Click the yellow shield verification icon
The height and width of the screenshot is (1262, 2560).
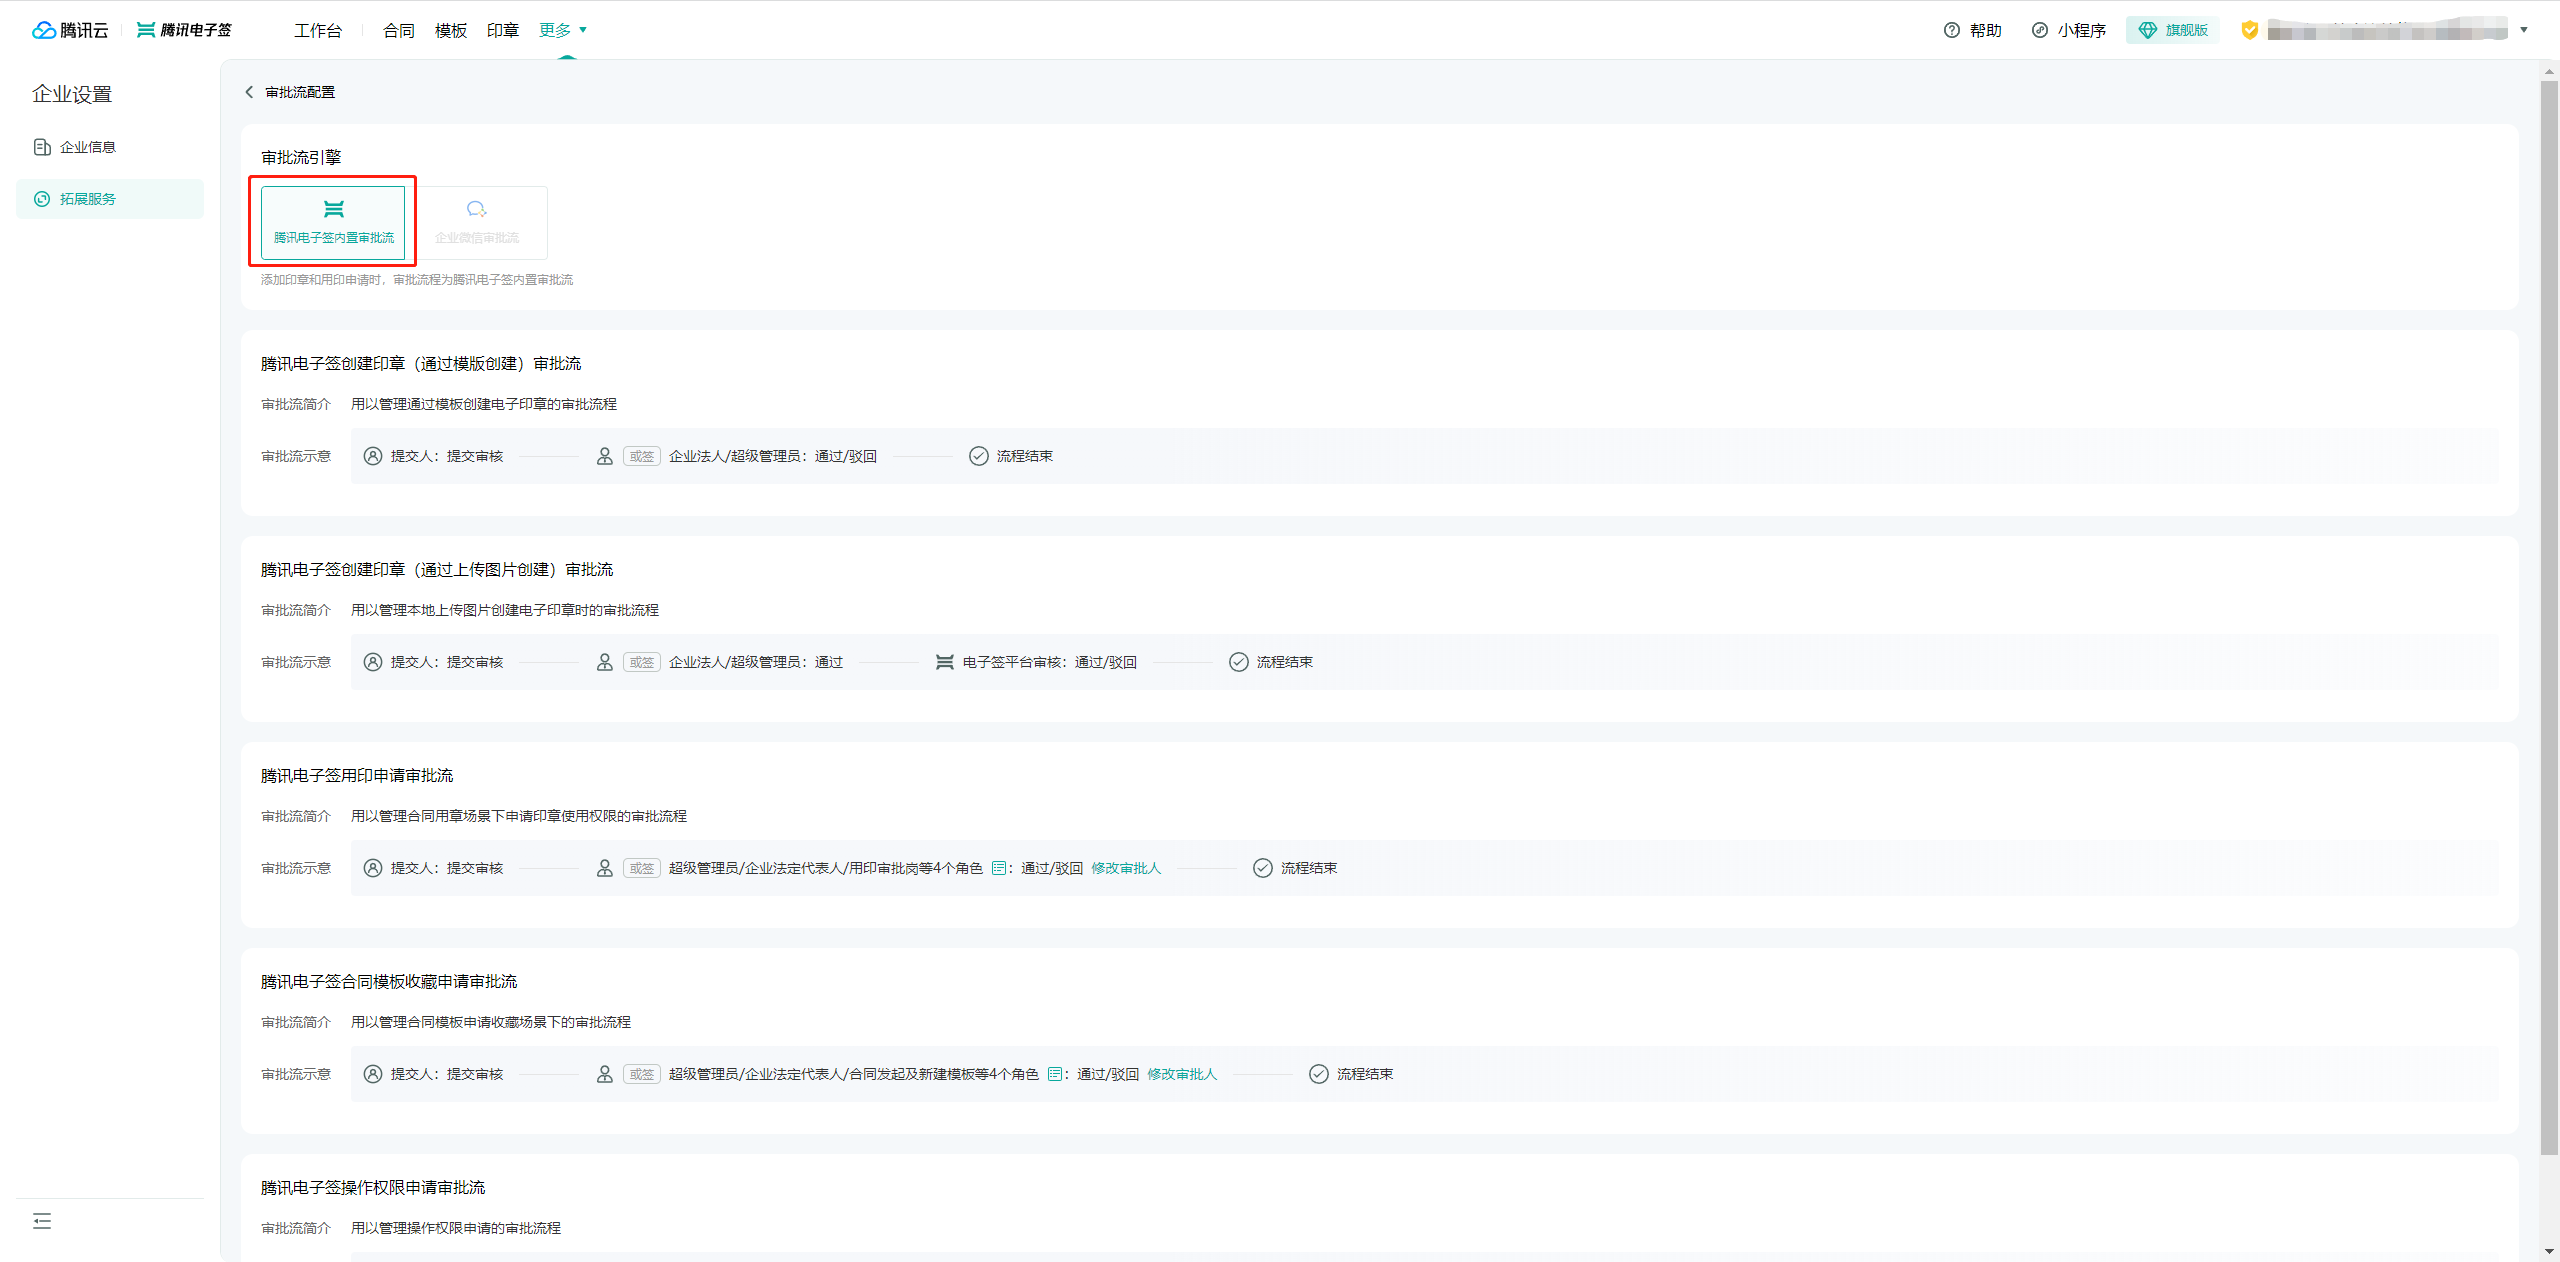(2249, 30)
